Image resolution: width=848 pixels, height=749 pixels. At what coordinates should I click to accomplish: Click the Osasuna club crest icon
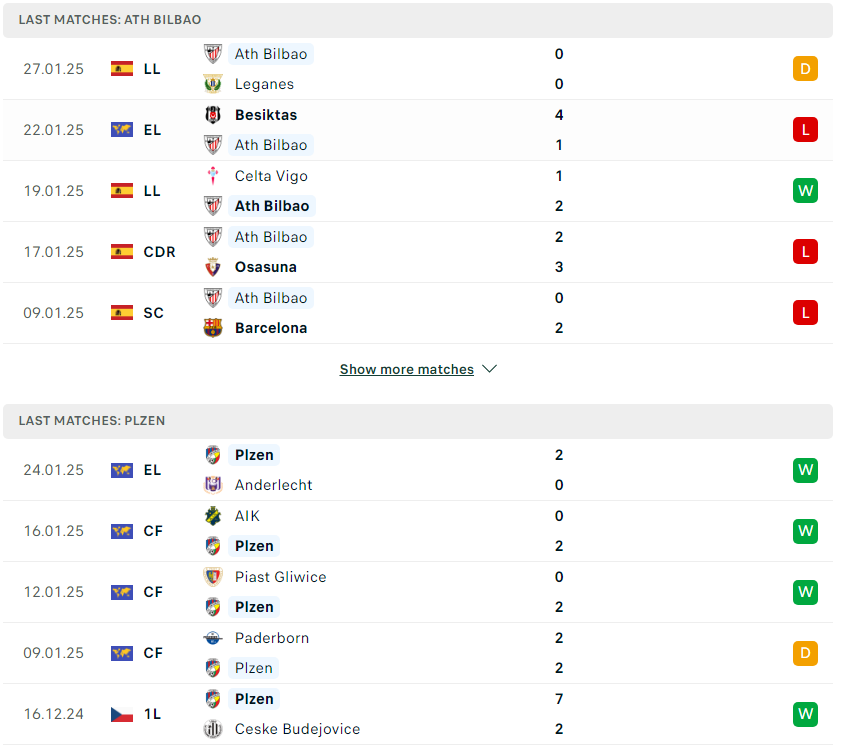click(213, 267)
